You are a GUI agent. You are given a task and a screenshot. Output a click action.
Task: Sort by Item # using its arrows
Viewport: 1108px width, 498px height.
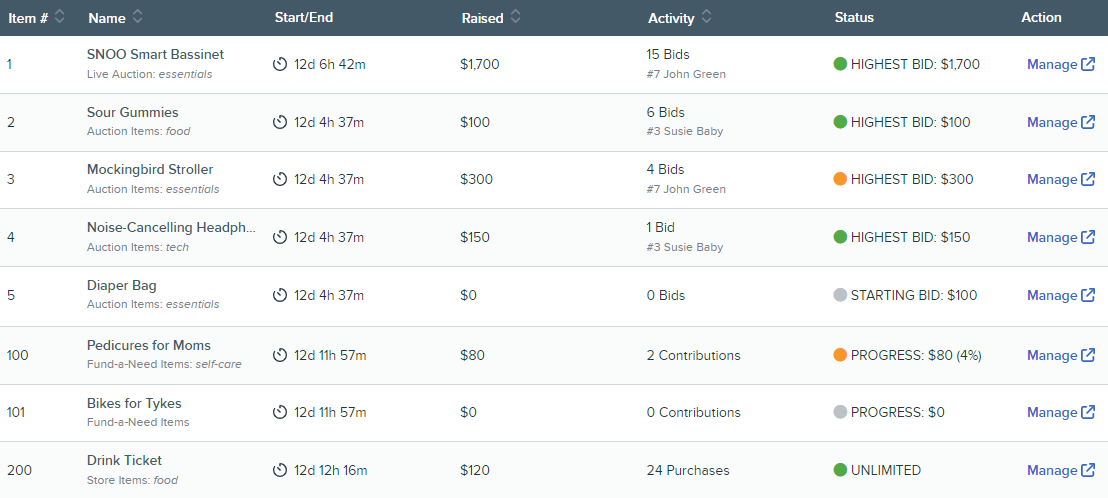coord(59,18)
